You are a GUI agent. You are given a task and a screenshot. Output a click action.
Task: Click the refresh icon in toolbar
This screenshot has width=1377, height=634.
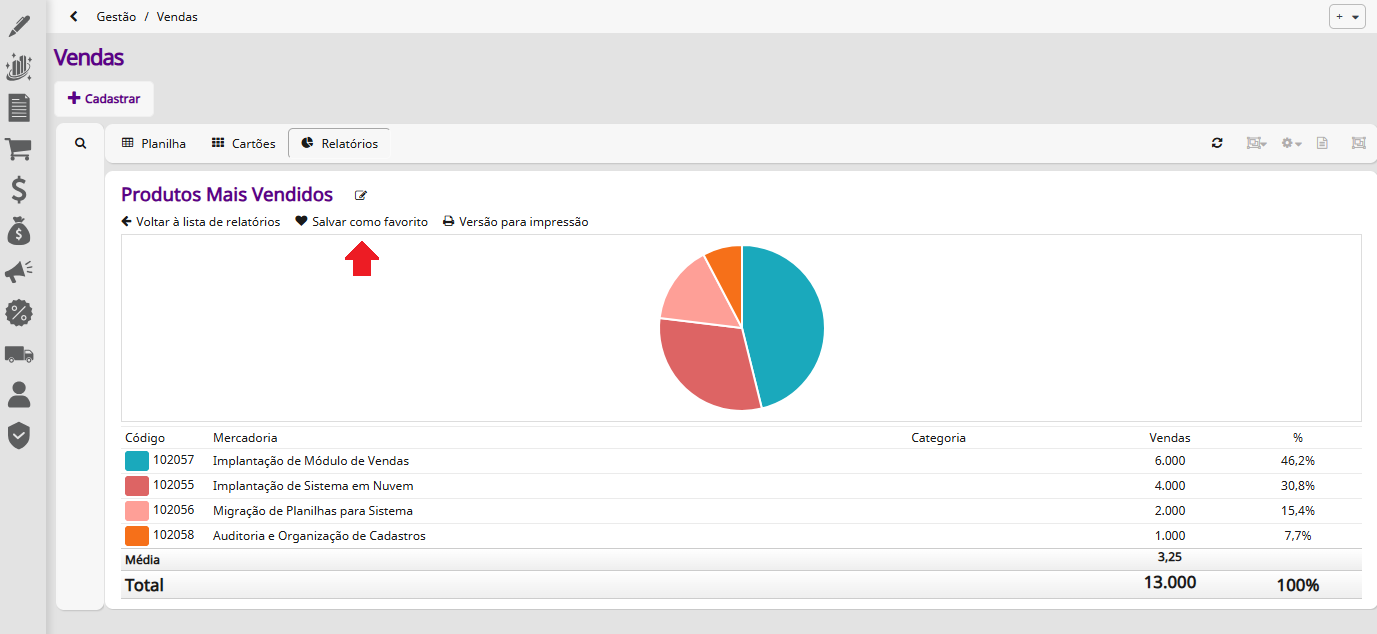[1217, 143]
